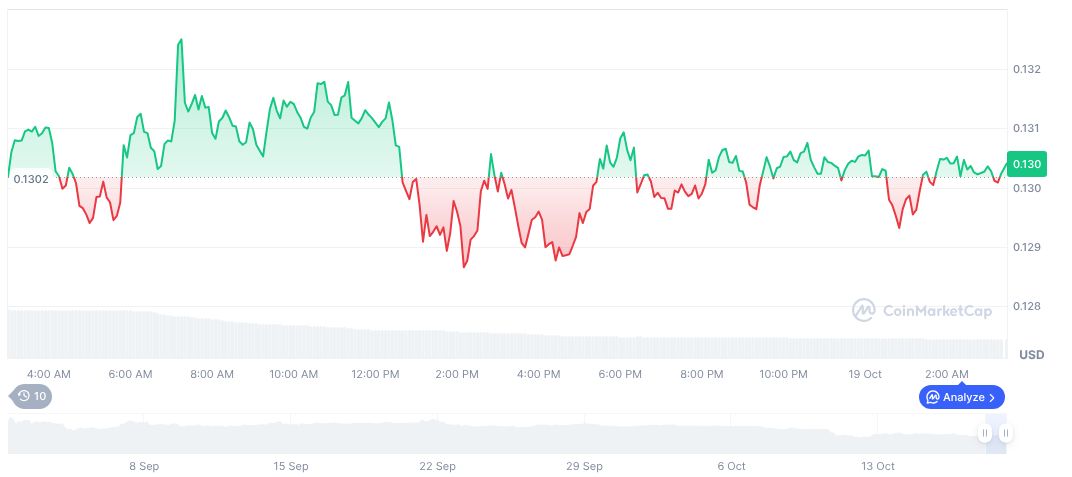Select 13 Oct on the range navigator
The height and width of the screenshot is (477, 1072).
877,466
